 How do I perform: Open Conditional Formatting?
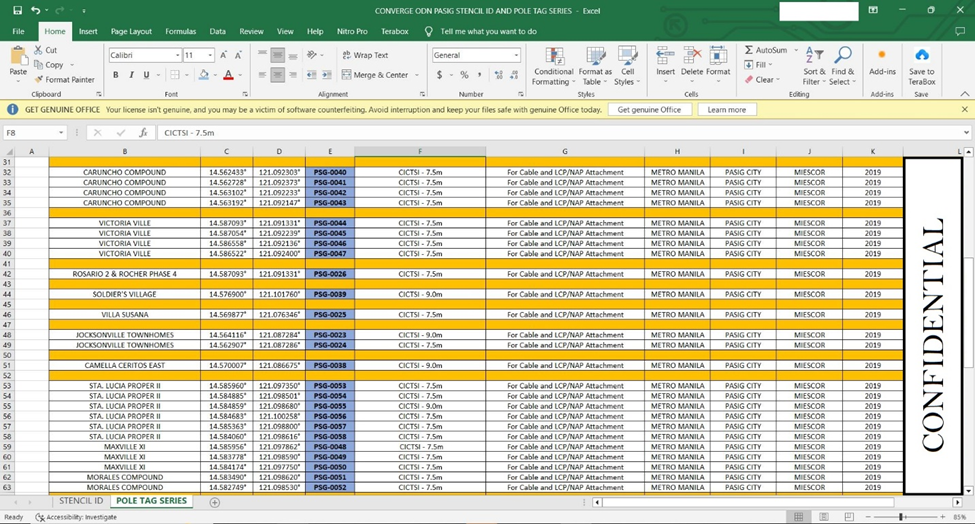coord(553,56)
